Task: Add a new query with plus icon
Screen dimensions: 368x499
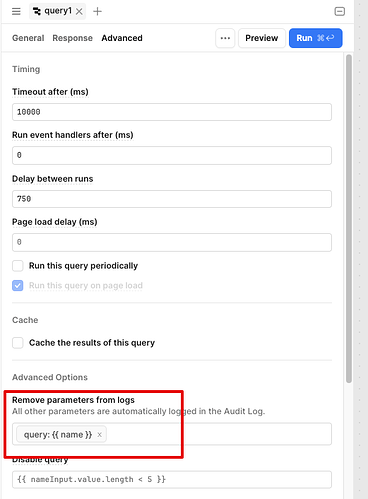Action: click(x=97, y=12)
